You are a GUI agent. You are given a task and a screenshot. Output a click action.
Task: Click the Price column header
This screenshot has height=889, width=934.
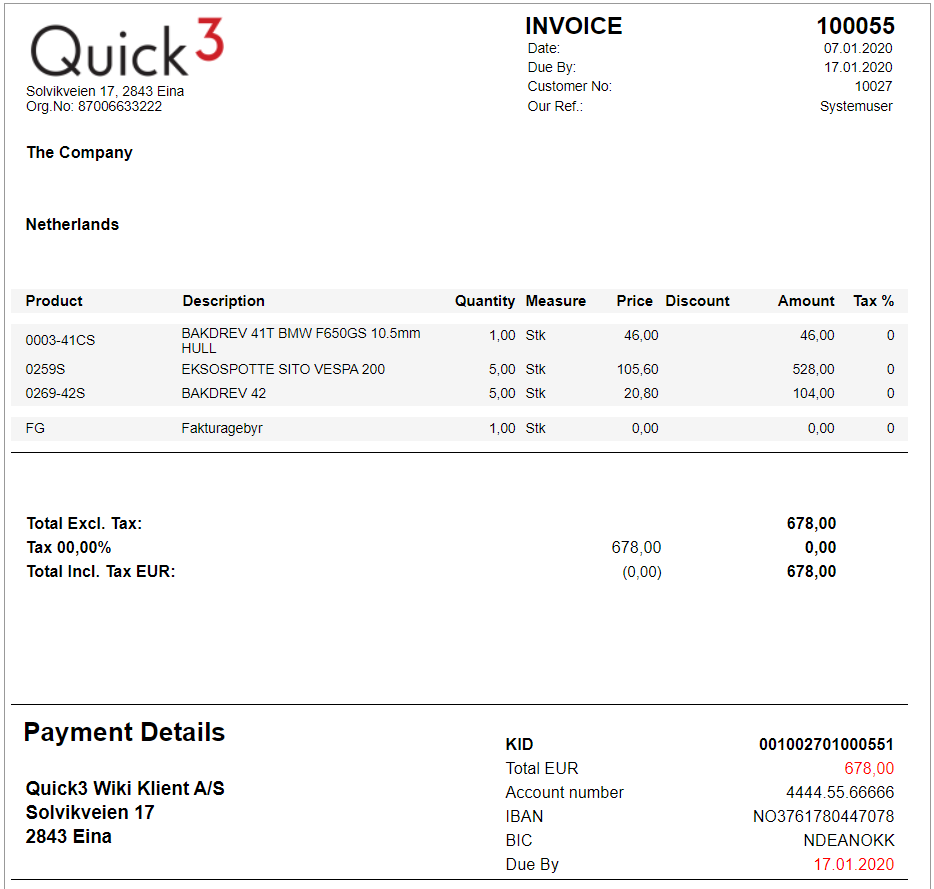pyautogui.click(x=634, y=301)
